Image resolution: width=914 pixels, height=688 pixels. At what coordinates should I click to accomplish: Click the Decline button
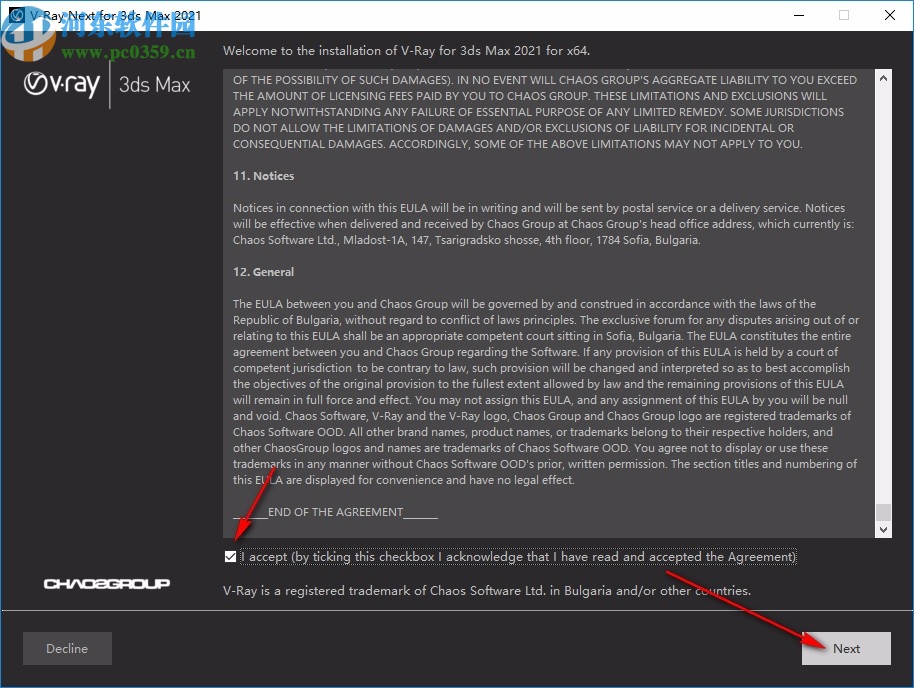point(66,648)
